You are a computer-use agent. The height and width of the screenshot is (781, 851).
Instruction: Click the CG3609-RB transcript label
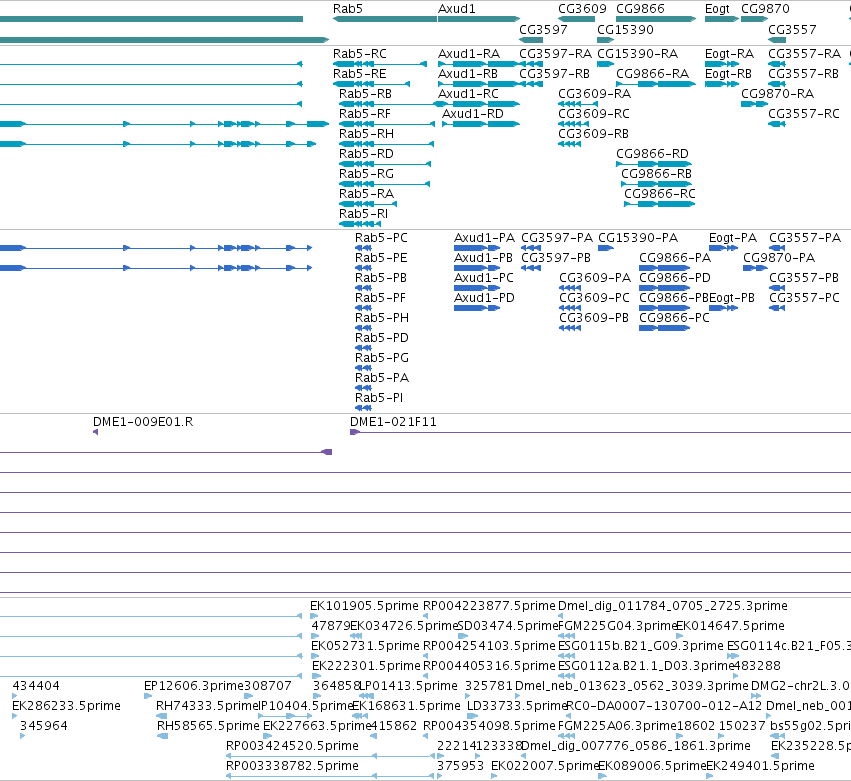click(x=593, y=134)
